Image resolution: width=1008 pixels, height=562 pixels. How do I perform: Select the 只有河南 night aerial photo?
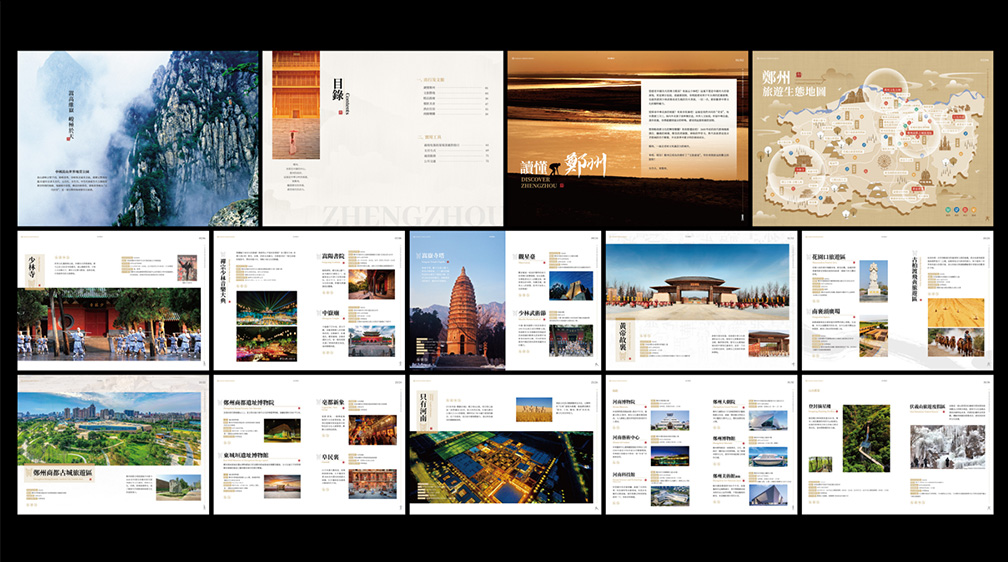[x=501, y=467]
